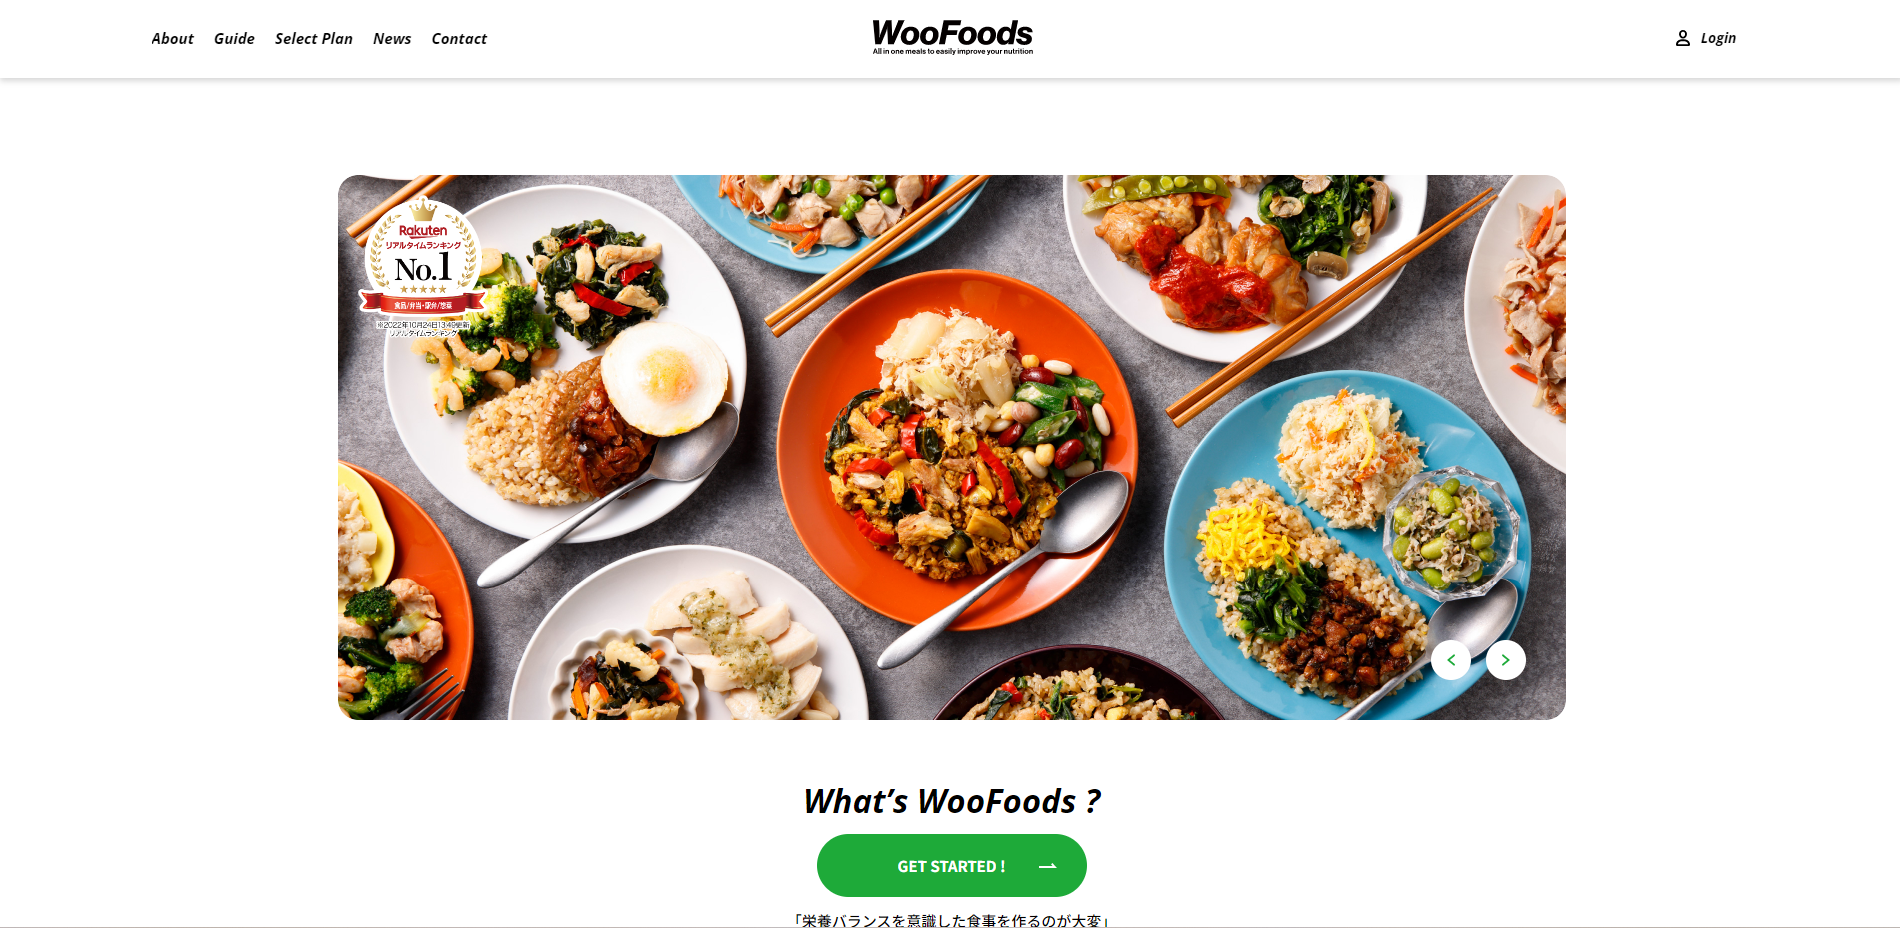Click the user profile icon beside Login
Viewport: 1900px width, 928px height.
pyautogui.click(x=1683, y=38)
